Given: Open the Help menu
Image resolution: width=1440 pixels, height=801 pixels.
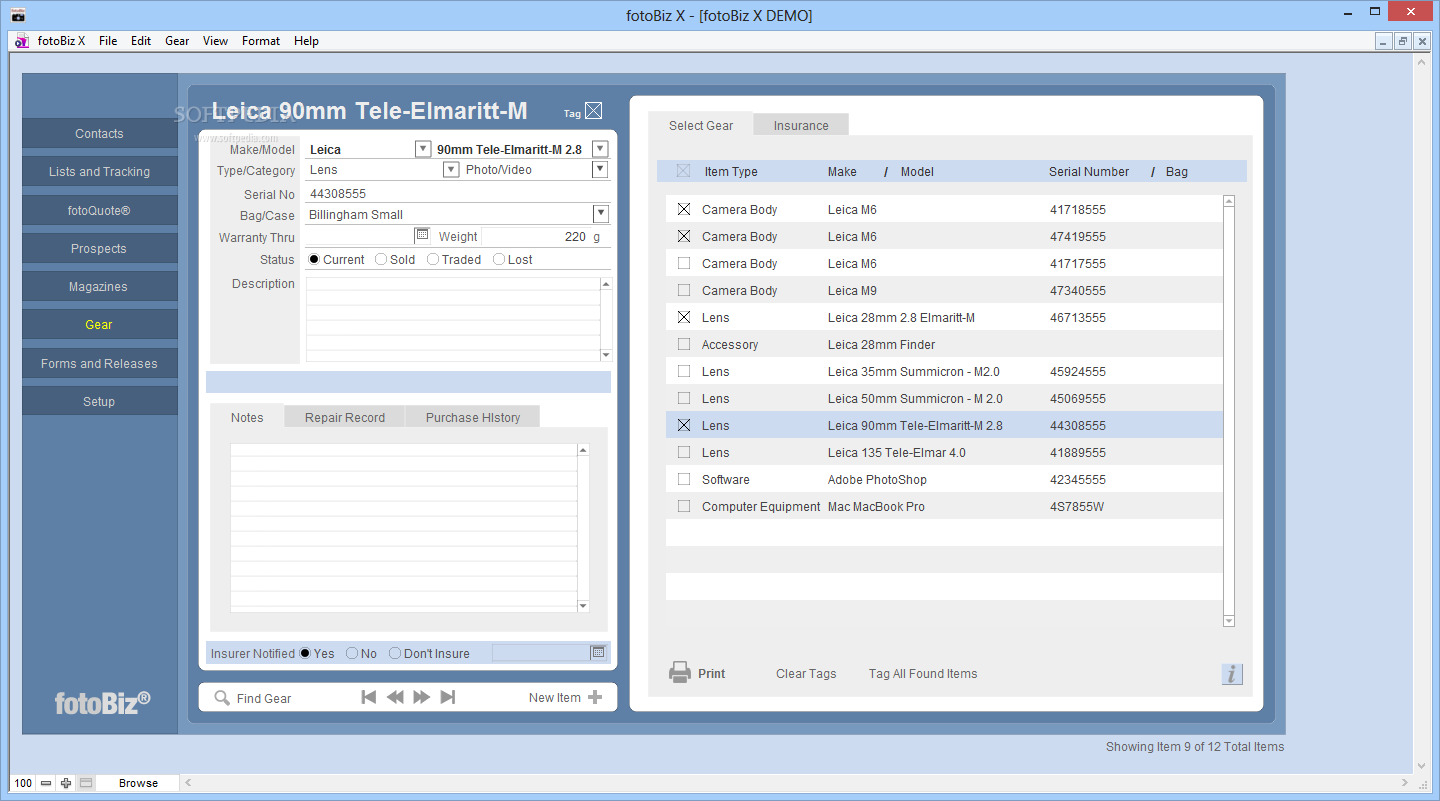Looking at the screenshot, I should (306, 41).
